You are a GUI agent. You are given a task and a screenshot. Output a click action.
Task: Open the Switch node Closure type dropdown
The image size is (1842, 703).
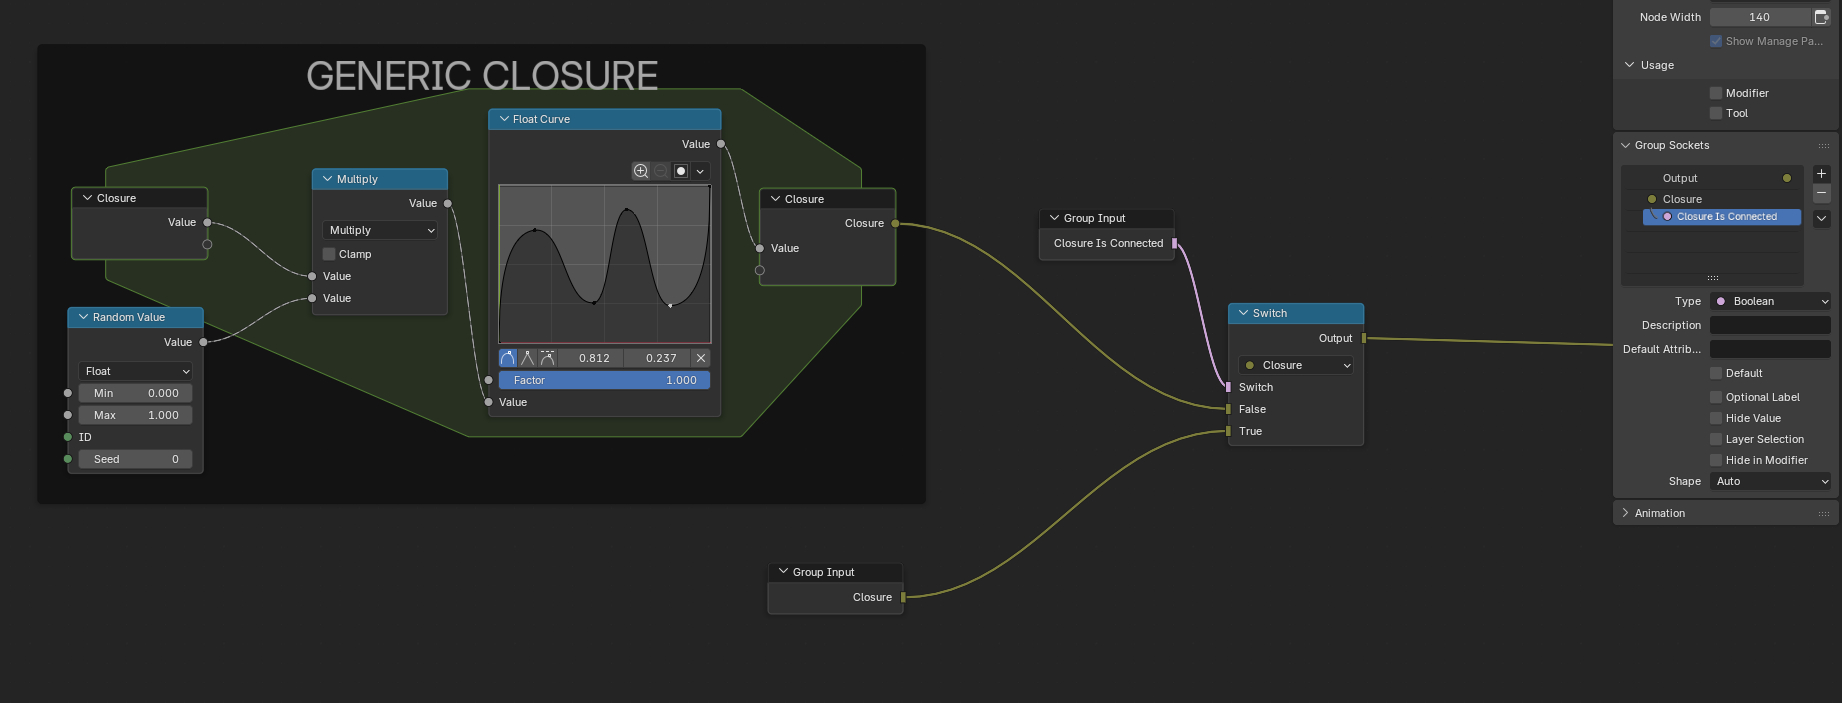(x=1296, y=365)
